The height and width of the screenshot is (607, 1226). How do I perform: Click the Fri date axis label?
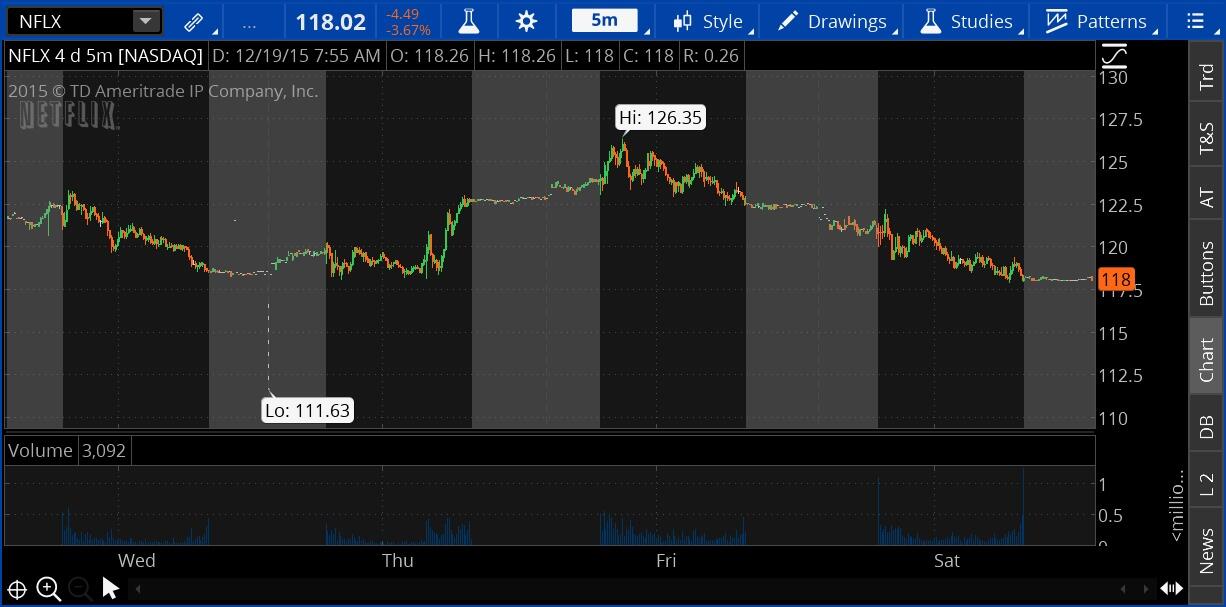[x=666, y=560]
